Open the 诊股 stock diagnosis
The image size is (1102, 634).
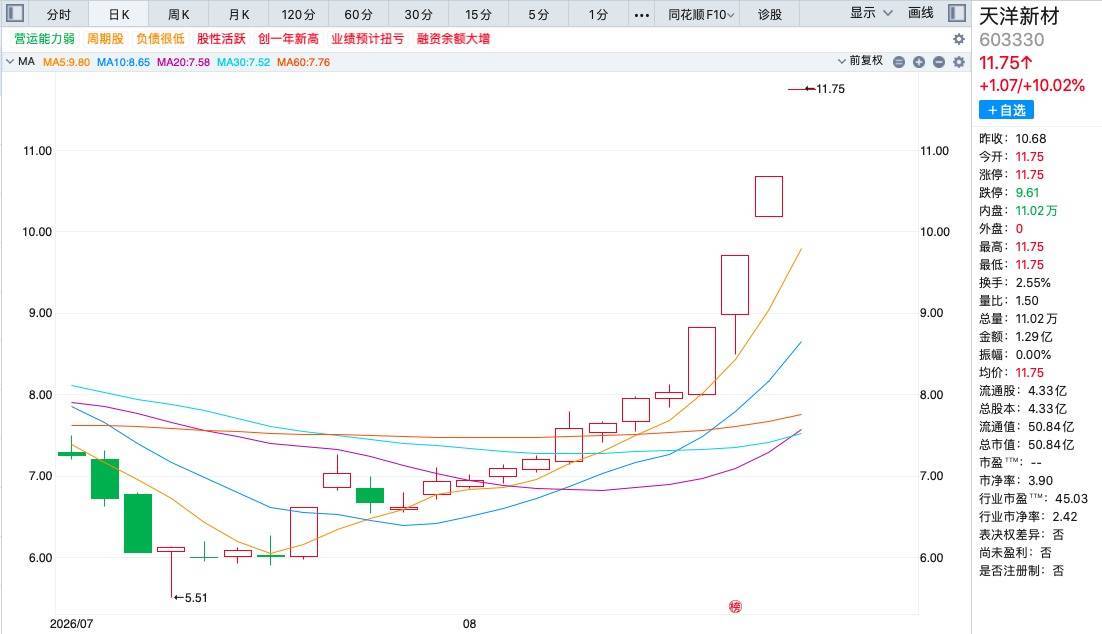tap(770, 15)
